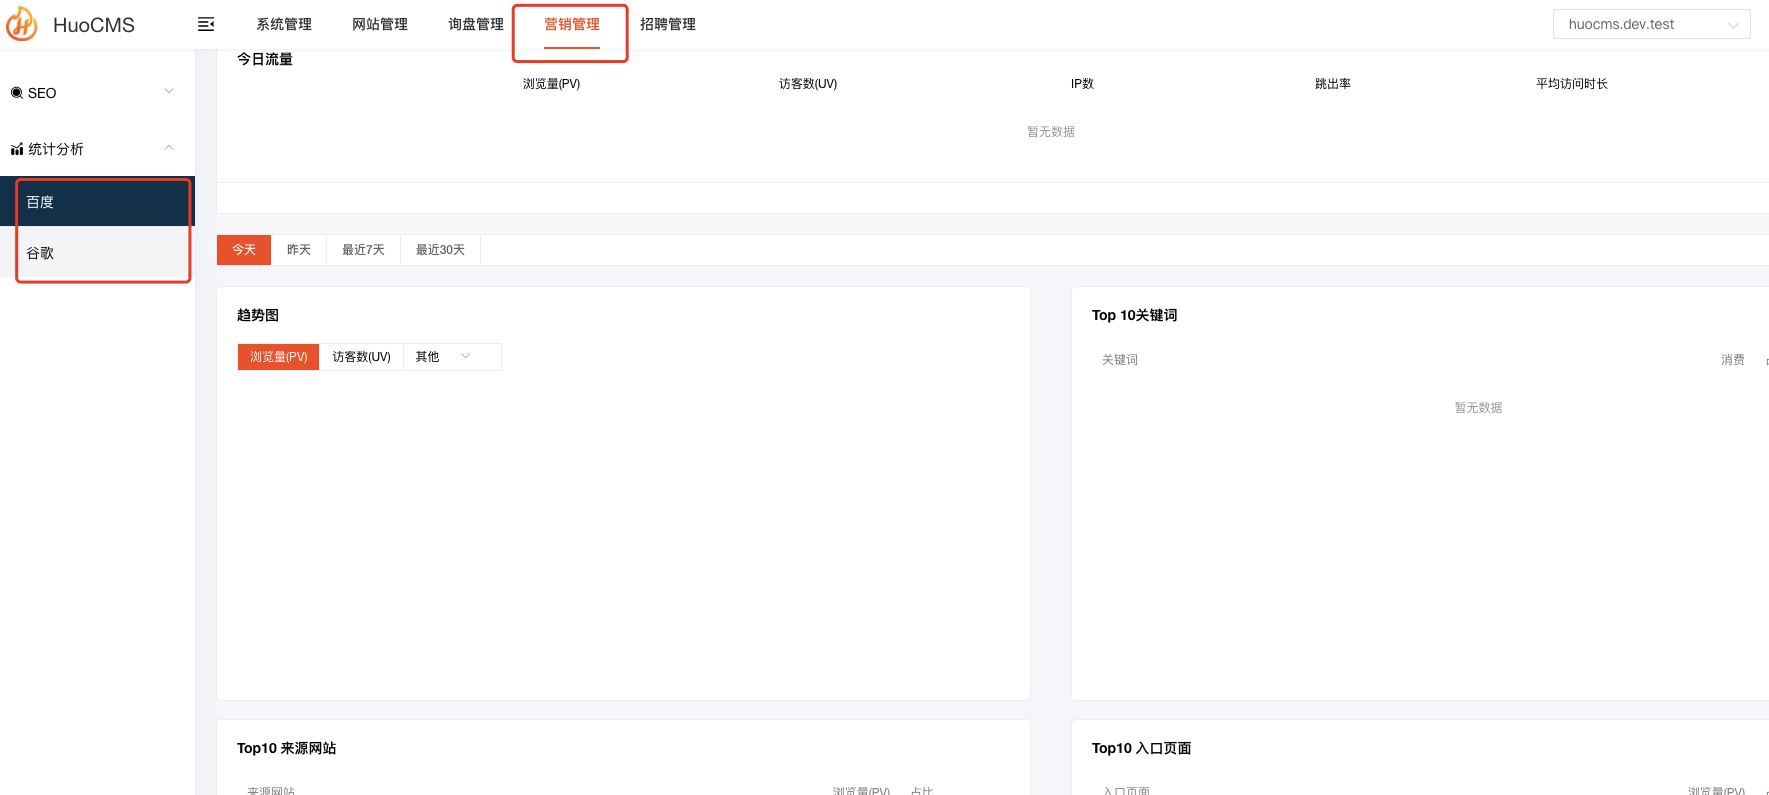Screen dimensions: 1769x795
Task: Open the 询盘管理 top menu
Action: pos(476,24)
